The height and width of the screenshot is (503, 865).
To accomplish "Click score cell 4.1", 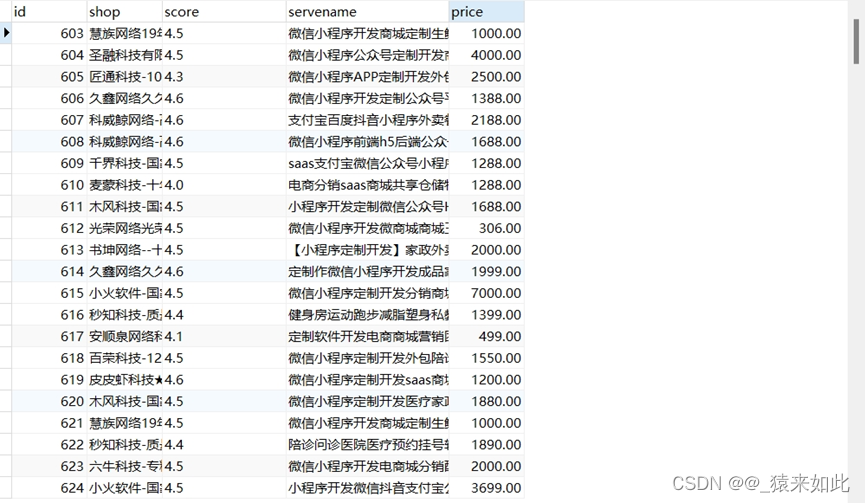I will (224, 336).
